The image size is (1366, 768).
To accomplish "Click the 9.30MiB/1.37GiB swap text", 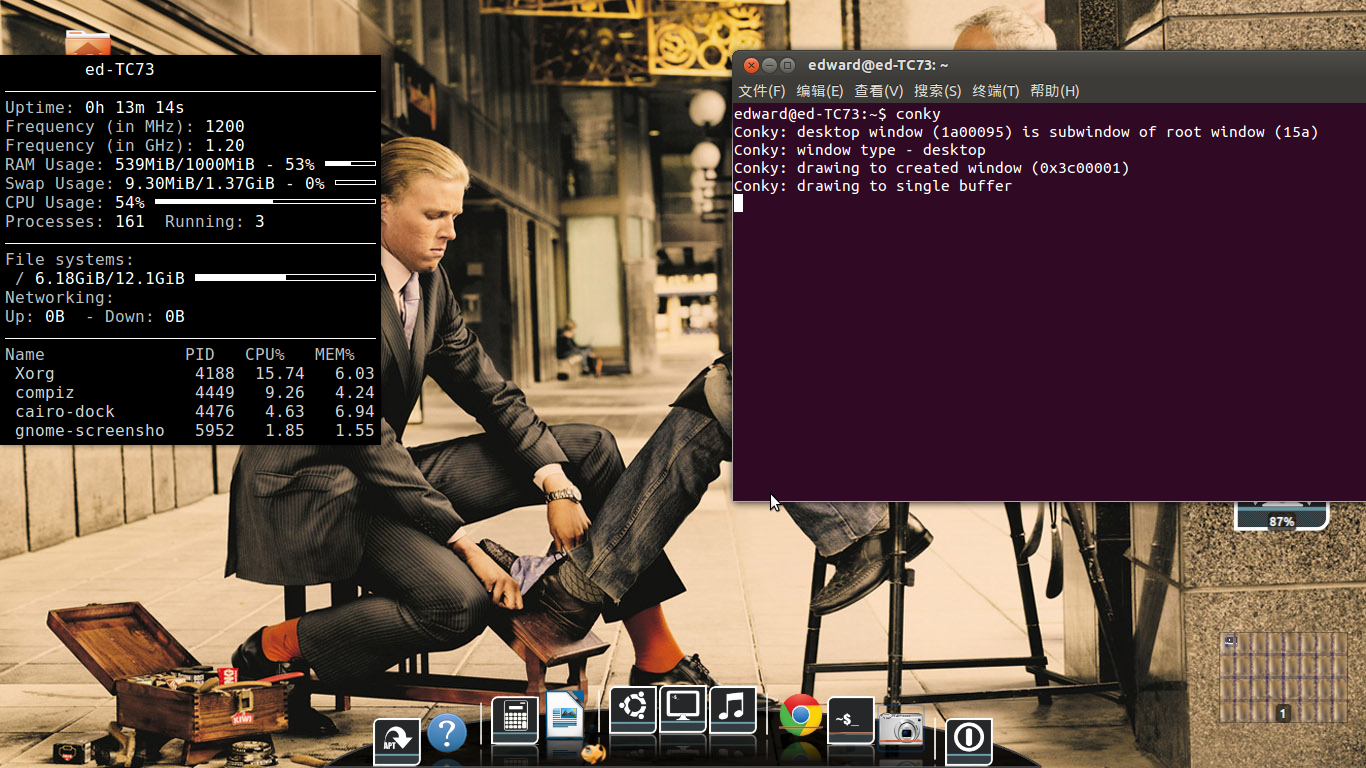I will tap(200, 184).
